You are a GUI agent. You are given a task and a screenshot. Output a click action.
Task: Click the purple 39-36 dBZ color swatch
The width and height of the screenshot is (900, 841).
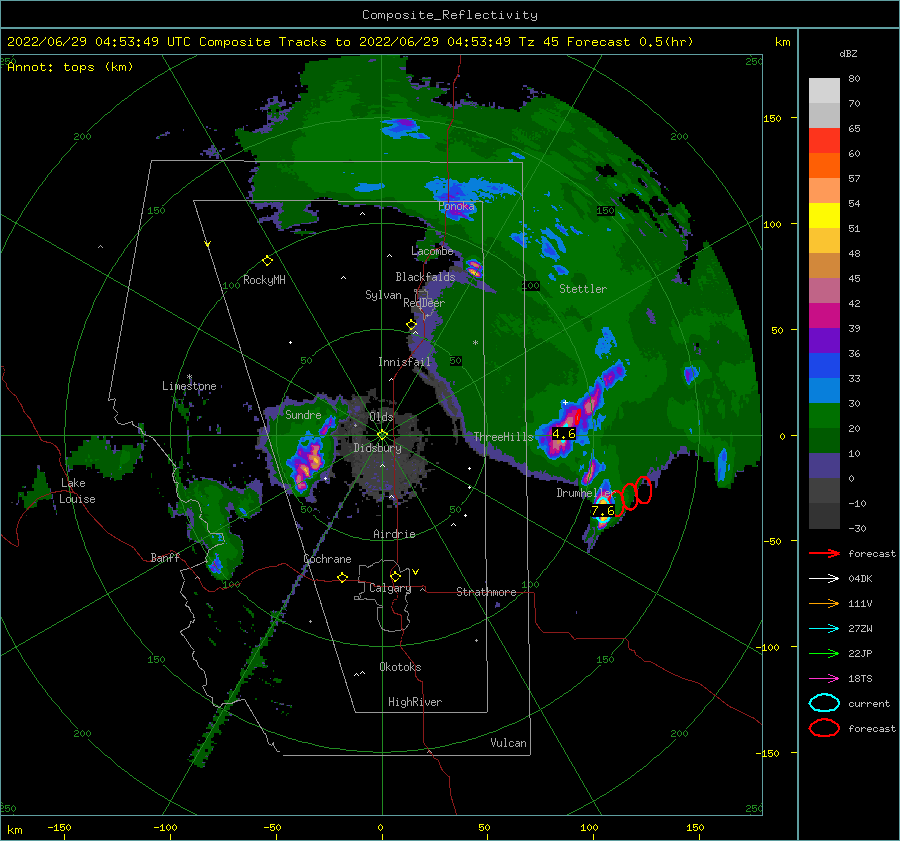coord(824,340)
